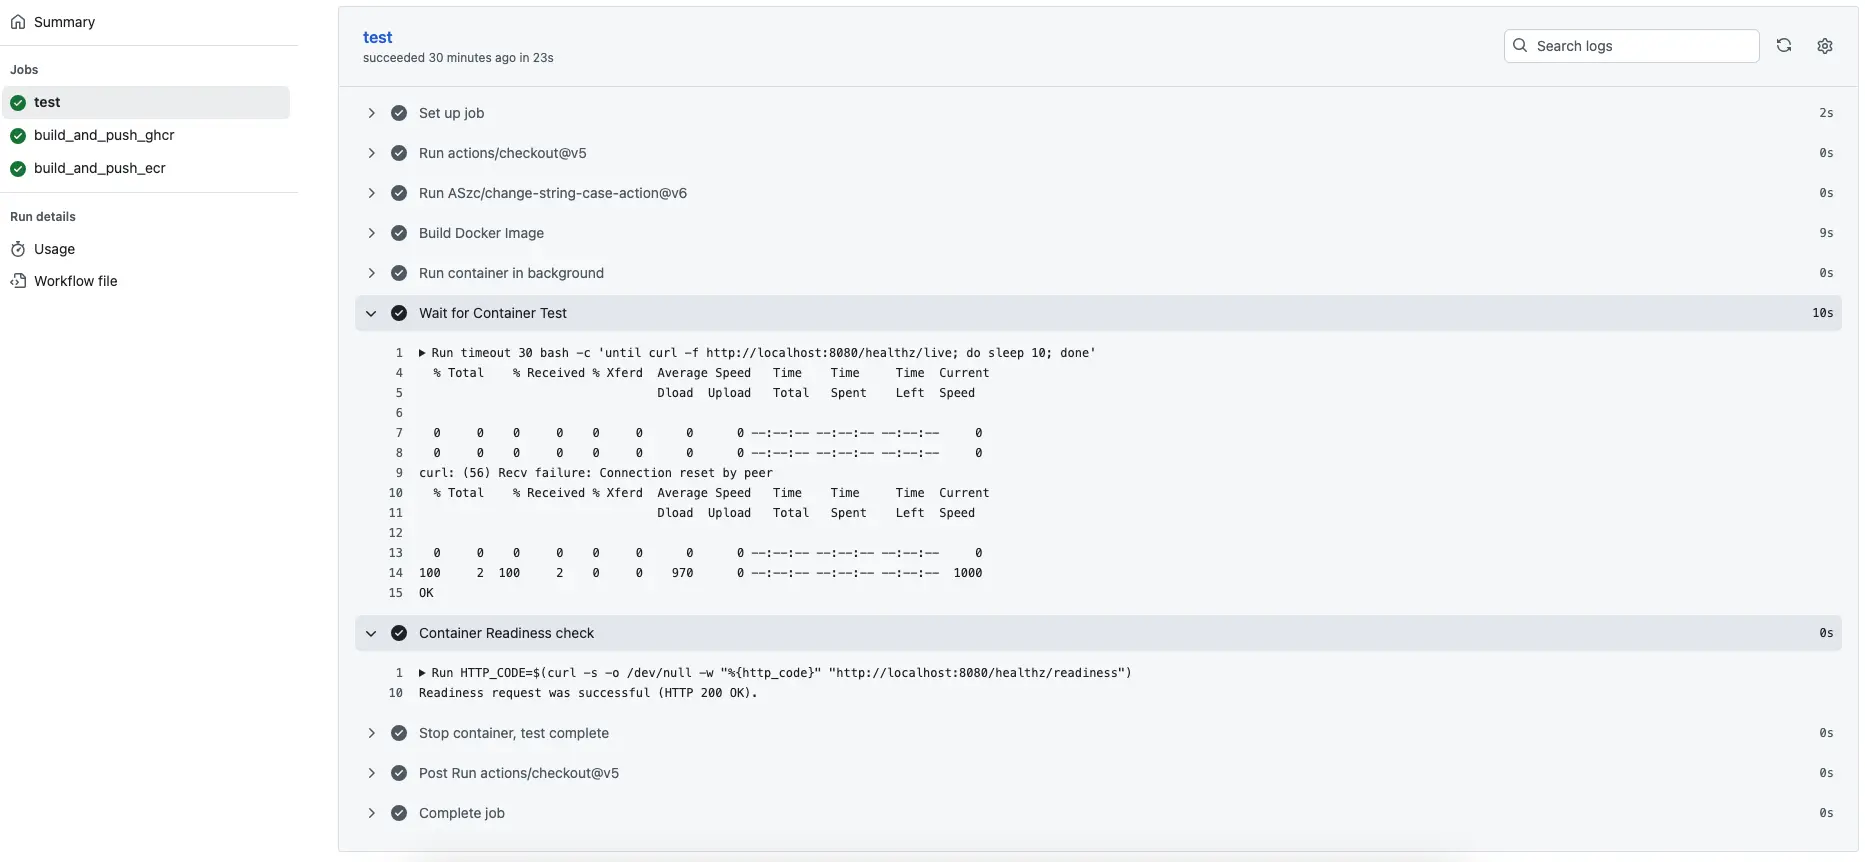Screen dimensions: 1865x862
Task: Collapse the Container Readiness check step
Action: 371,633
